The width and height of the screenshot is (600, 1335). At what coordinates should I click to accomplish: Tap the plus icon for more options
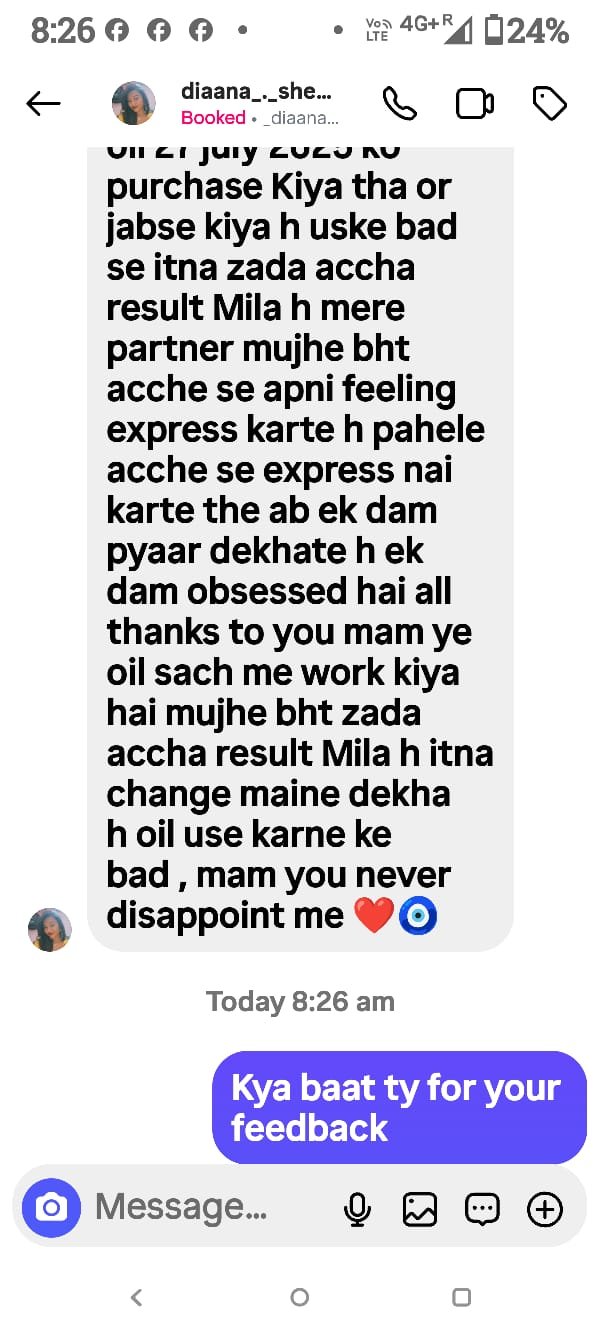(545, 1210)
